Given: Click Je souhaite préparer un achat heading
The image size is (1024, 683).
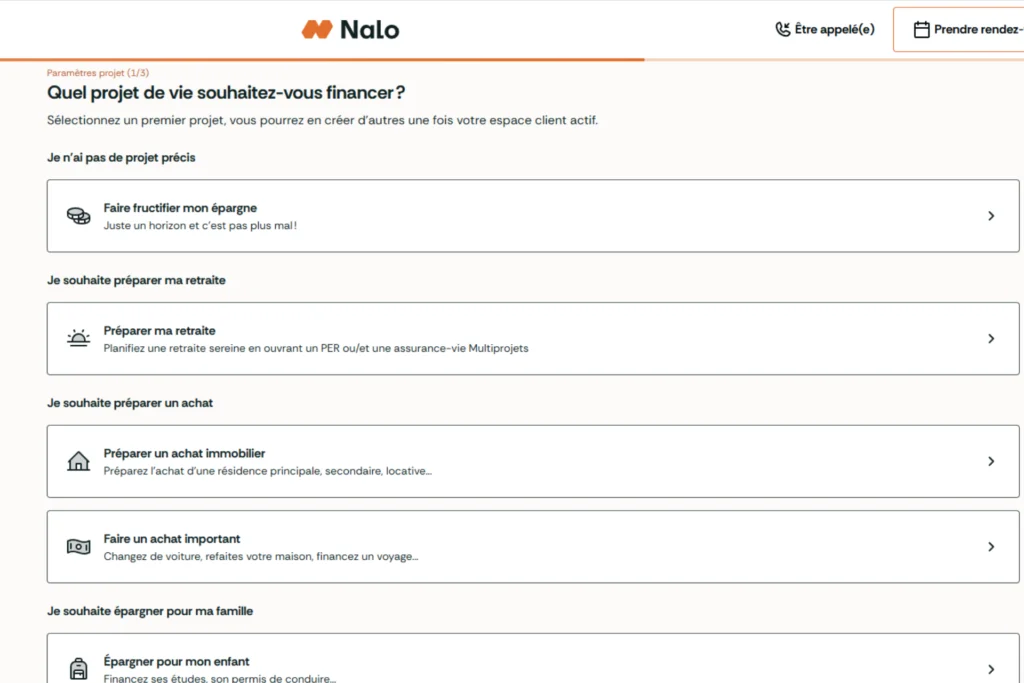Looking at the screenshot, I should point(130,403).
